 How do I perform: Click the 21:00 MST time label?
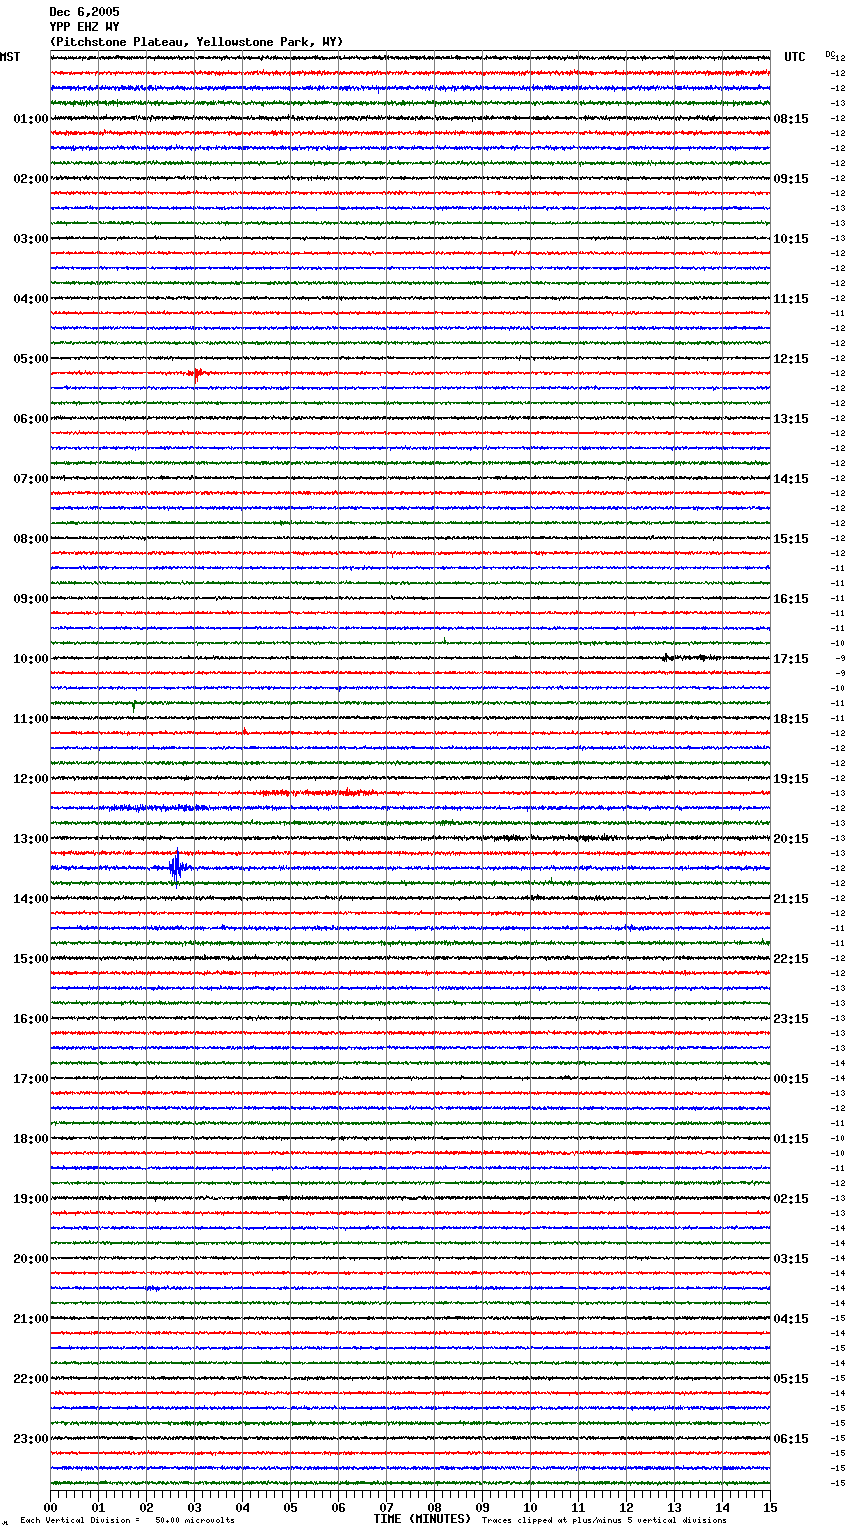pos(30,1319)
